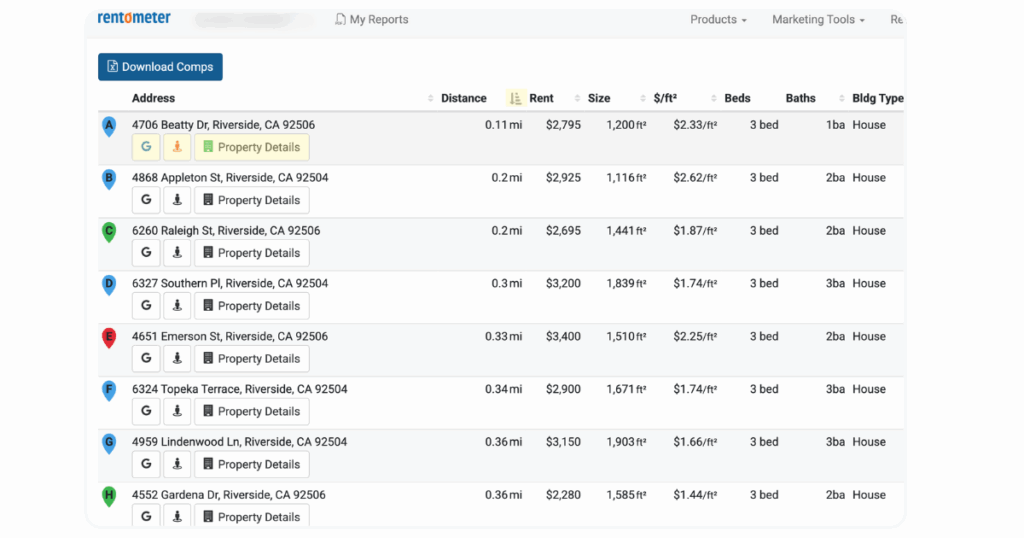Sort by the Address column header
This screenshot has height=538, width=1024.
[153, 98]
